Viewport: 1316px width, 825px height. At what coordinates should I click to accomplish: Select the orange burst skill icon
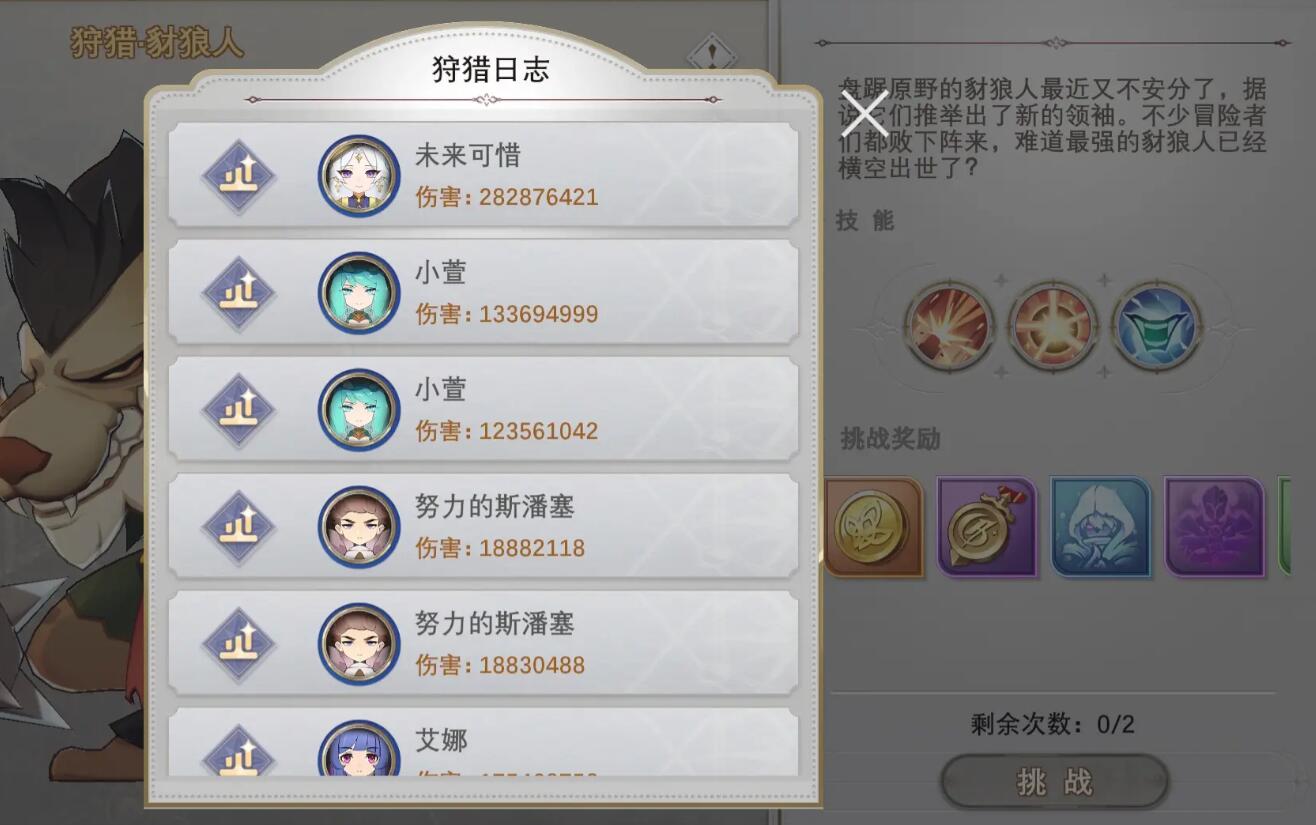coord(1053,326)
